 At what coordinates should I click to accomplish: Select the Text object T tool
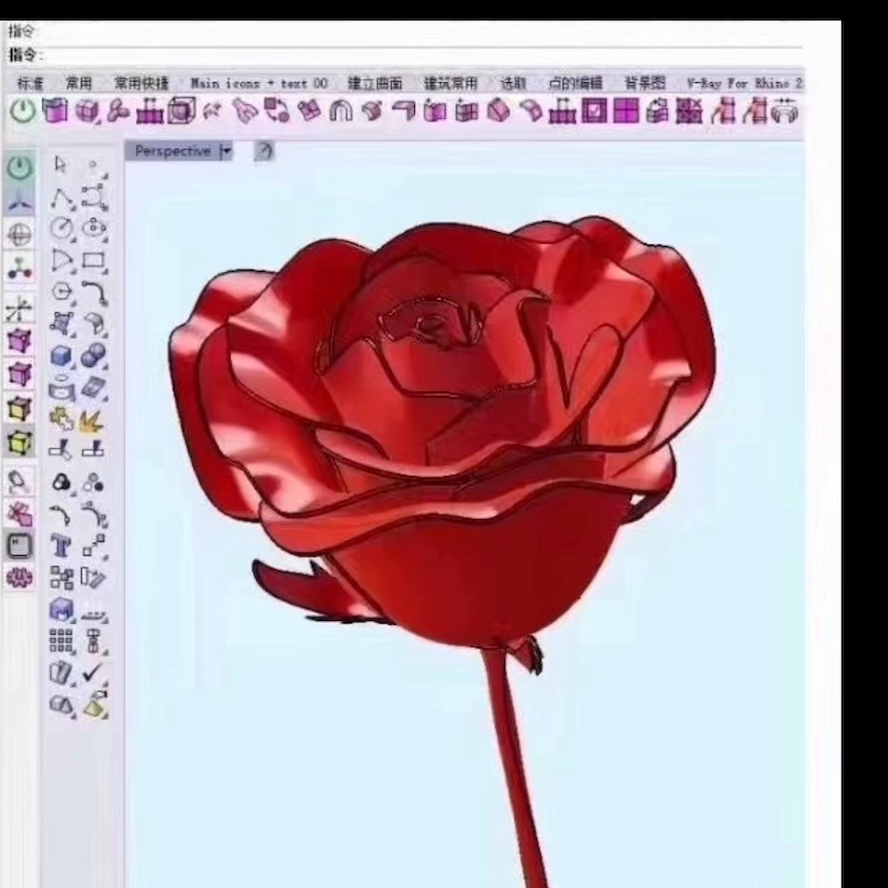coord(61,546)
